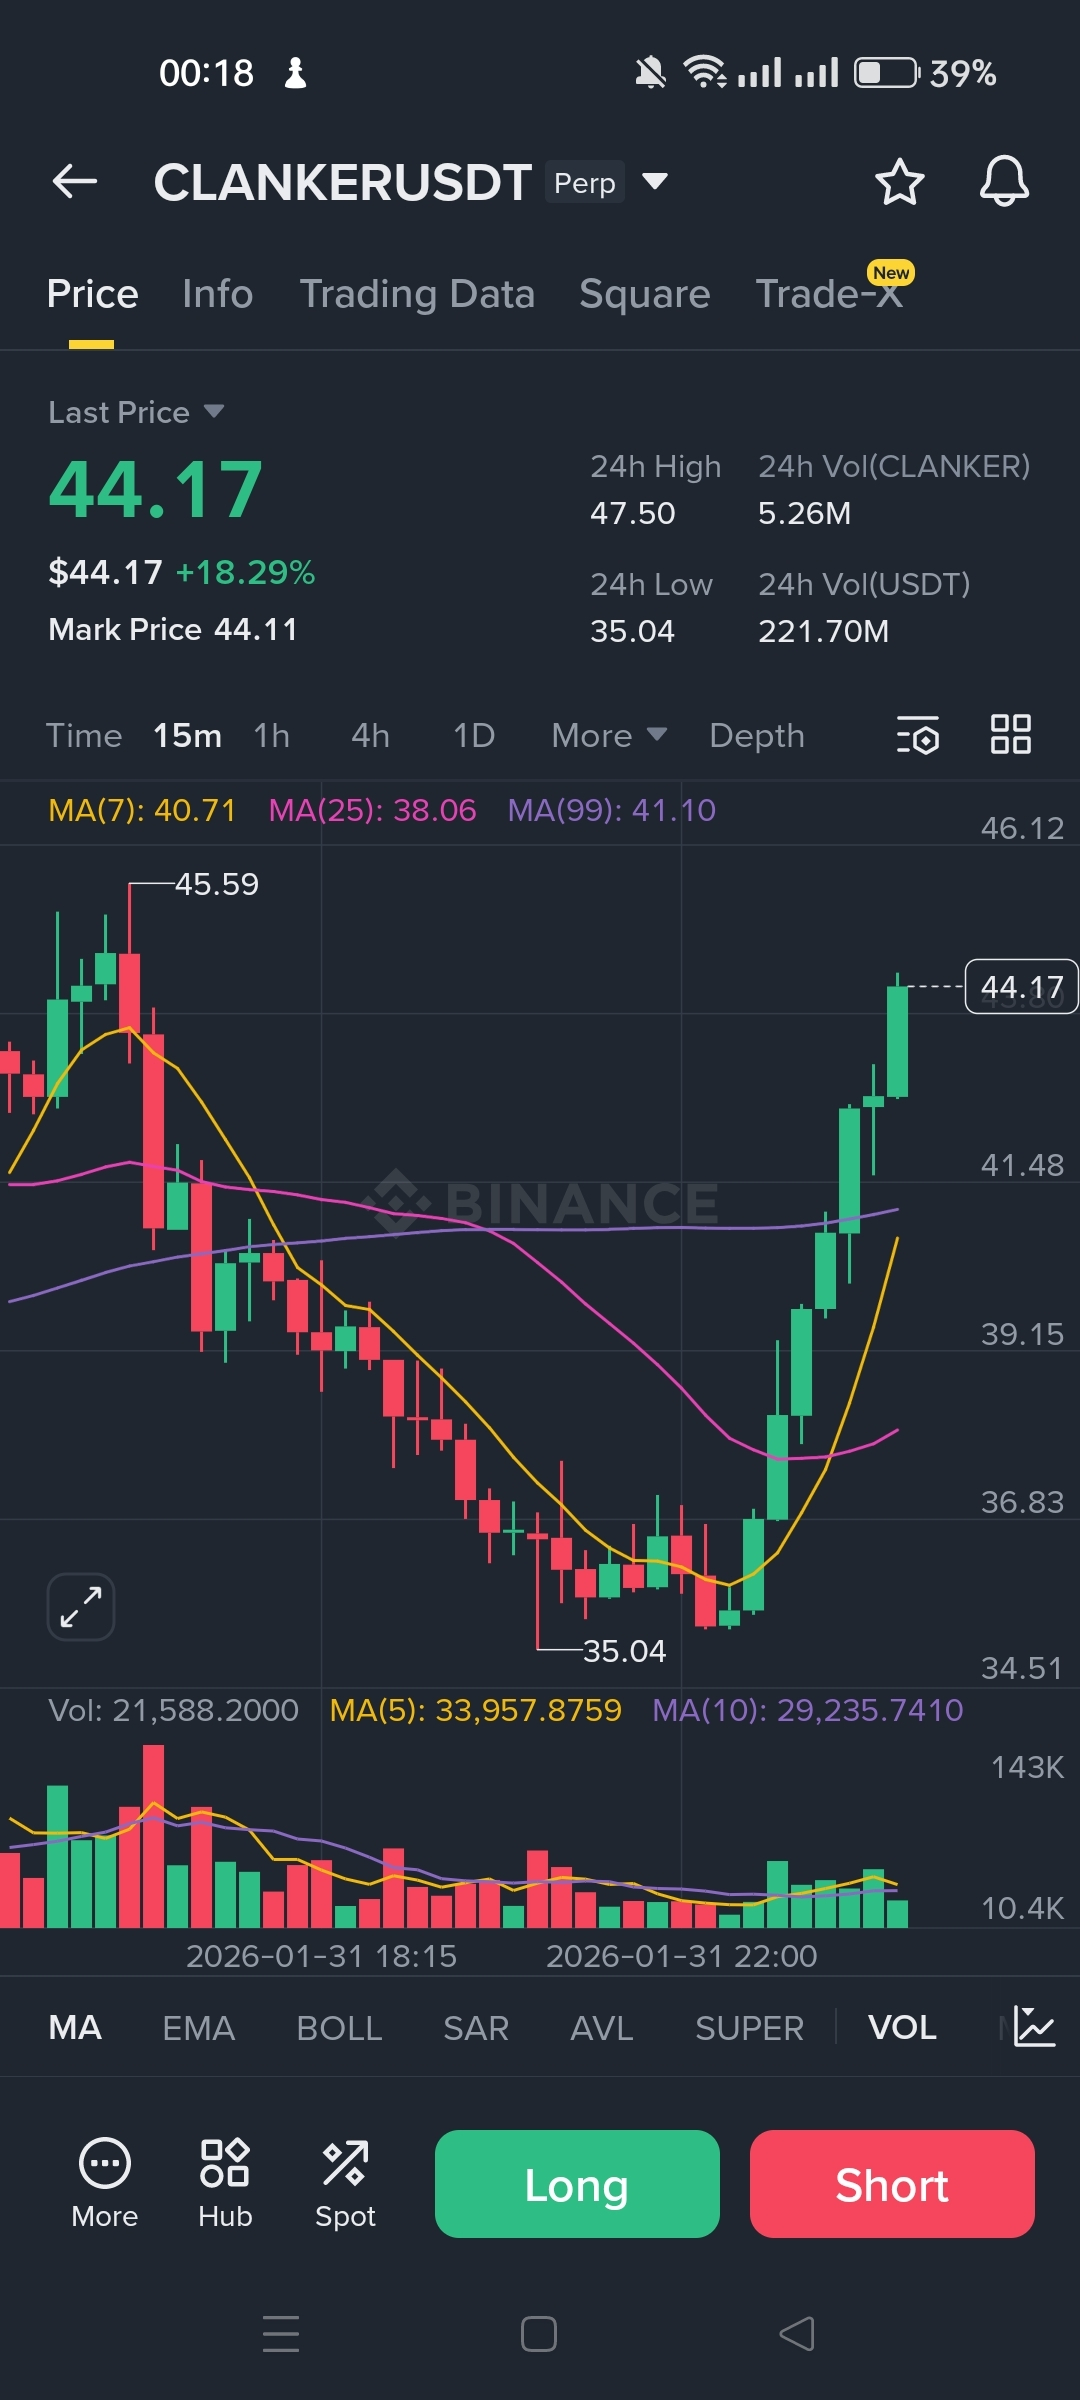Show the Depth chart
The width and height of the screenshot is (1080, 2400).
point(757,735)
